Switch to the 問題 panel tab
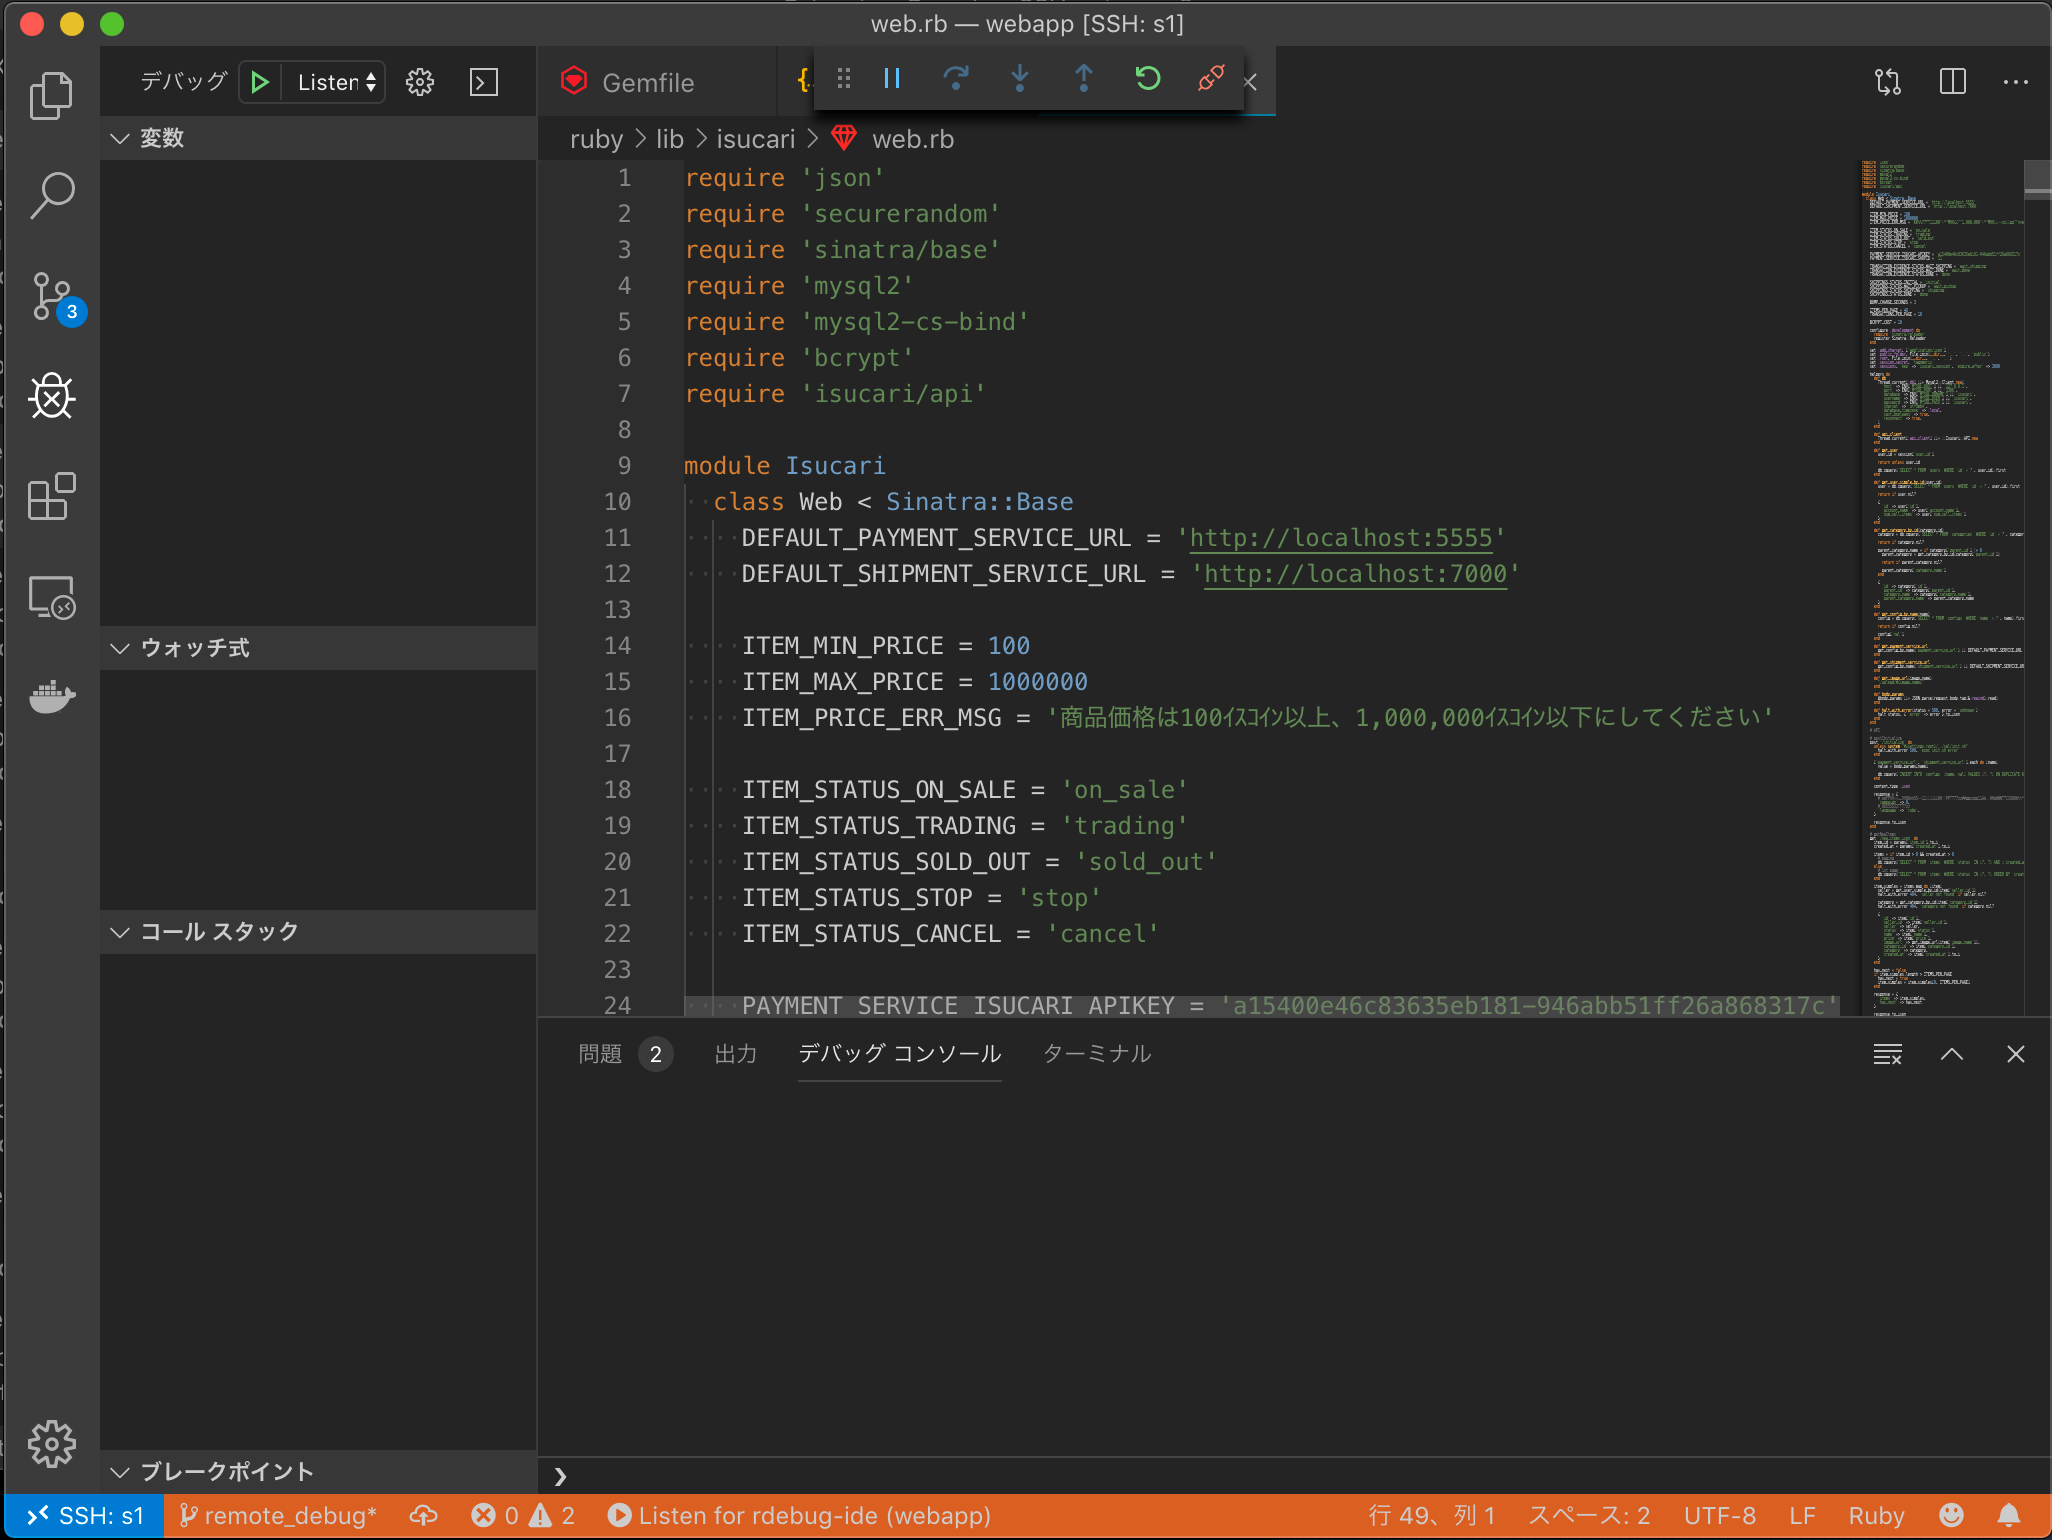 625,1054
